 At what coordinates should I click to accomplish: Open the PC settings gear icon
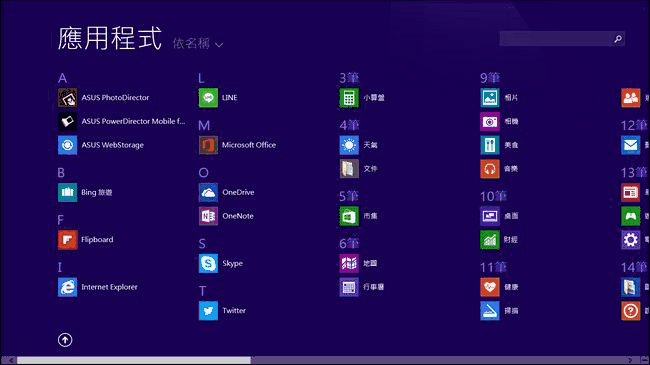631,239
